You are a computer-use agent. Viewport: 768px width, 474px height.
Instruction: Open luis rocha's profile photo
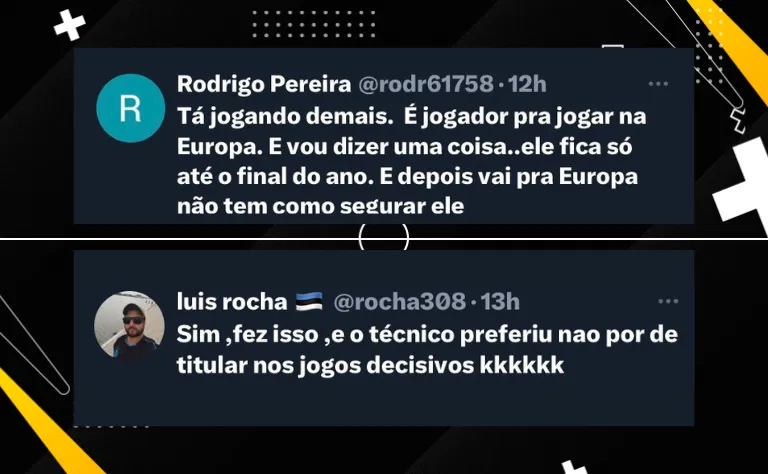tap(129, 325)
